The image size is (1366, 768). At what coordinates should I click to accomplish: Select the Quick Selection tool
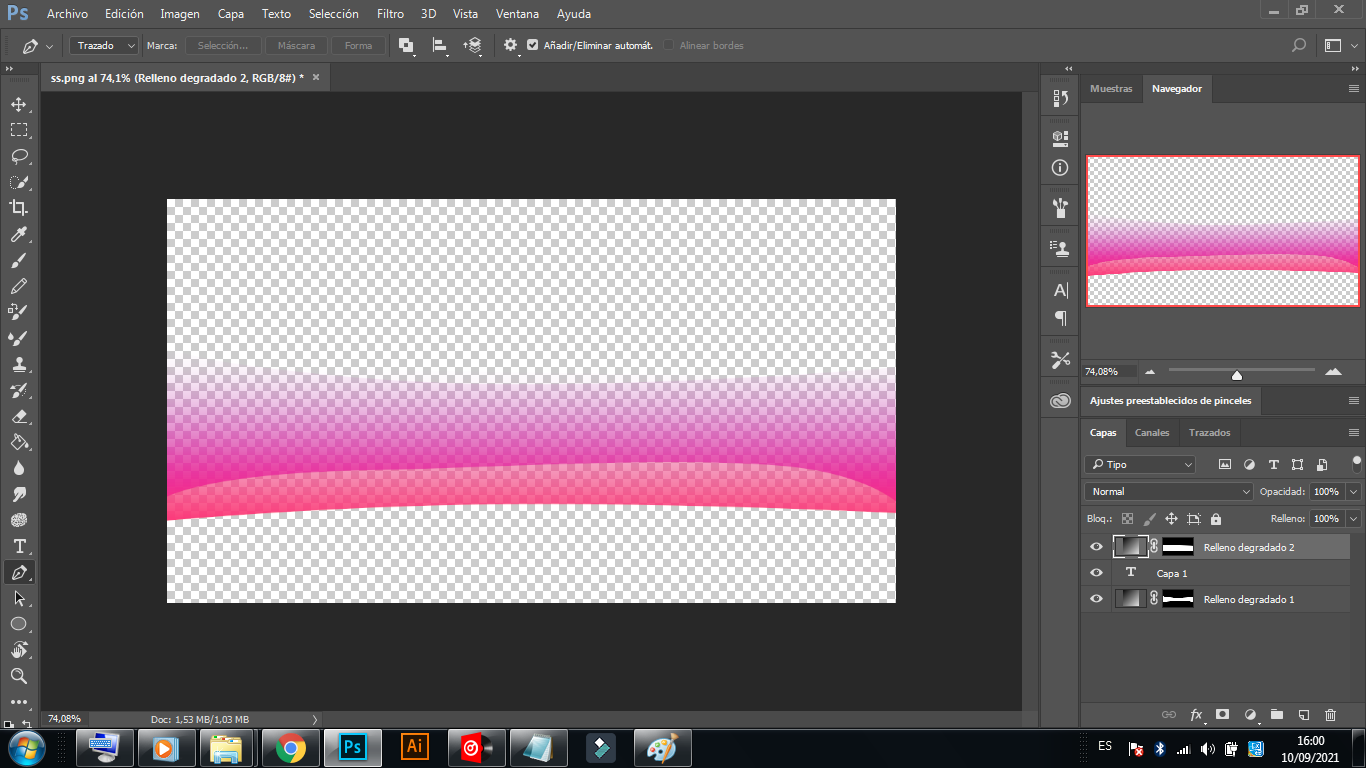coord(19,182)
